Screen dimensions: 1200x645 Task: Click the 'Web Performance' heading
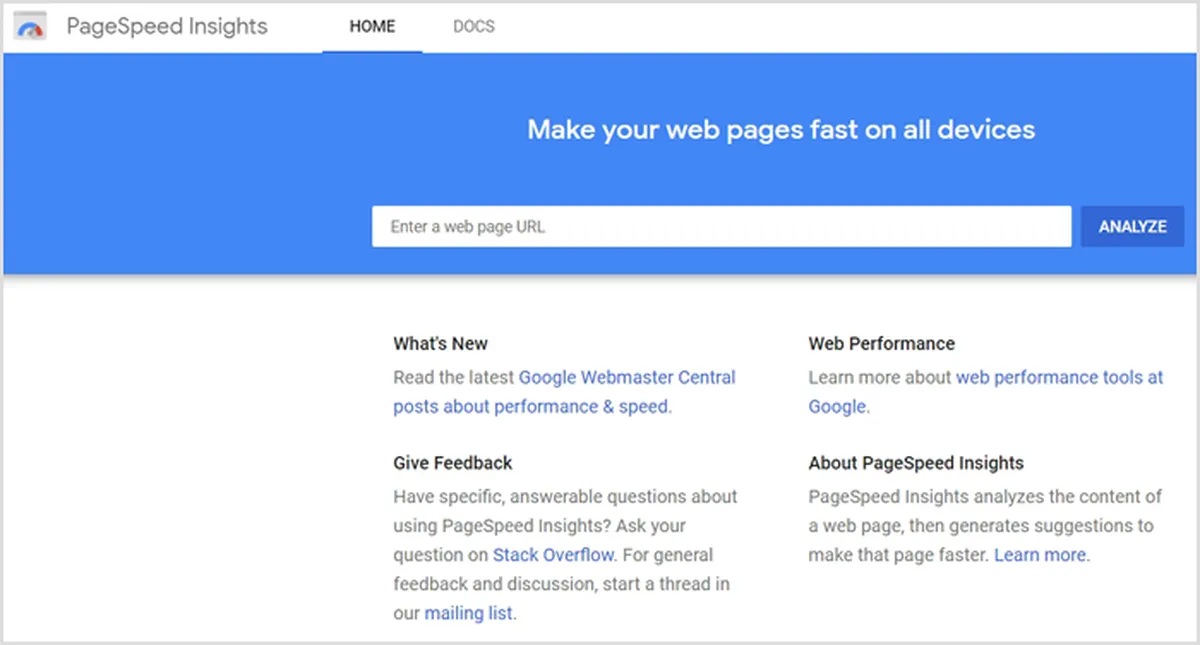(881, 343)
